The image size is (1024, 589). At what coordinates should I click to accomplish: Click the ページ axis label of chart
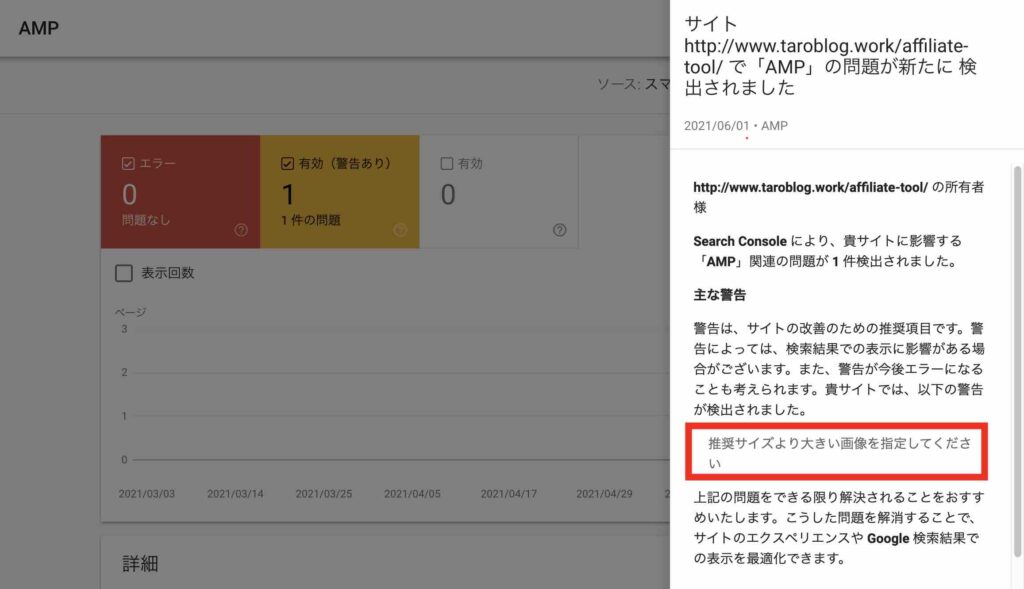[x=131, y=312]
